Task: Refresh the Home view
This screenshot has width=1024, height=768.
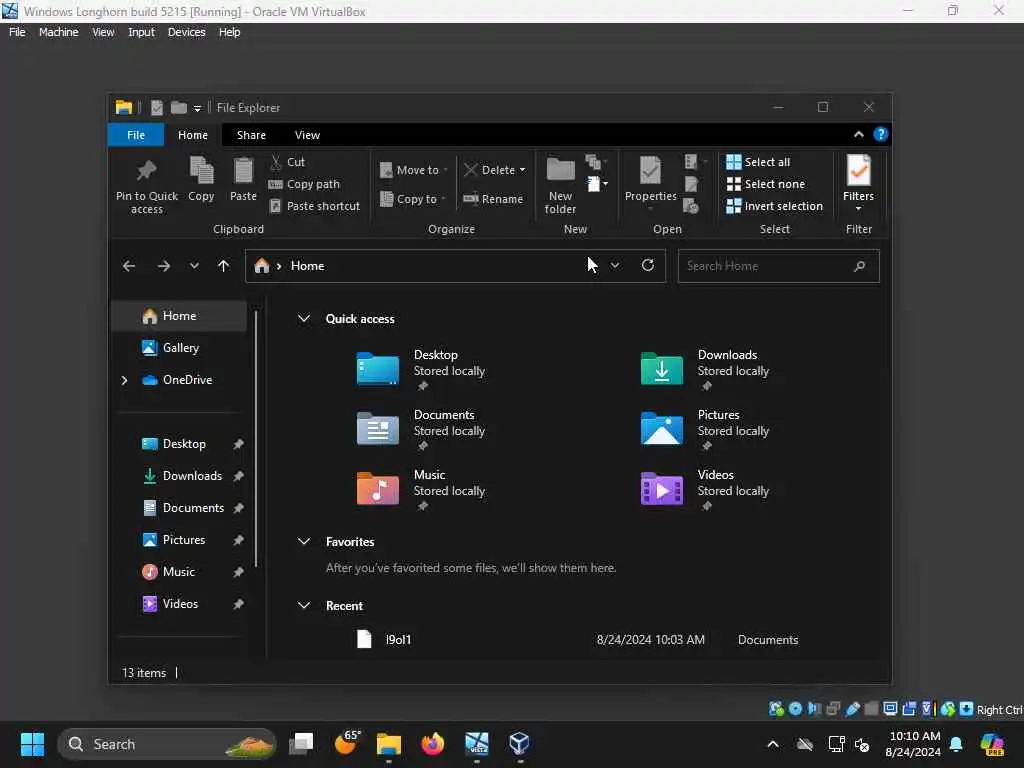Action: pos(648,265)
